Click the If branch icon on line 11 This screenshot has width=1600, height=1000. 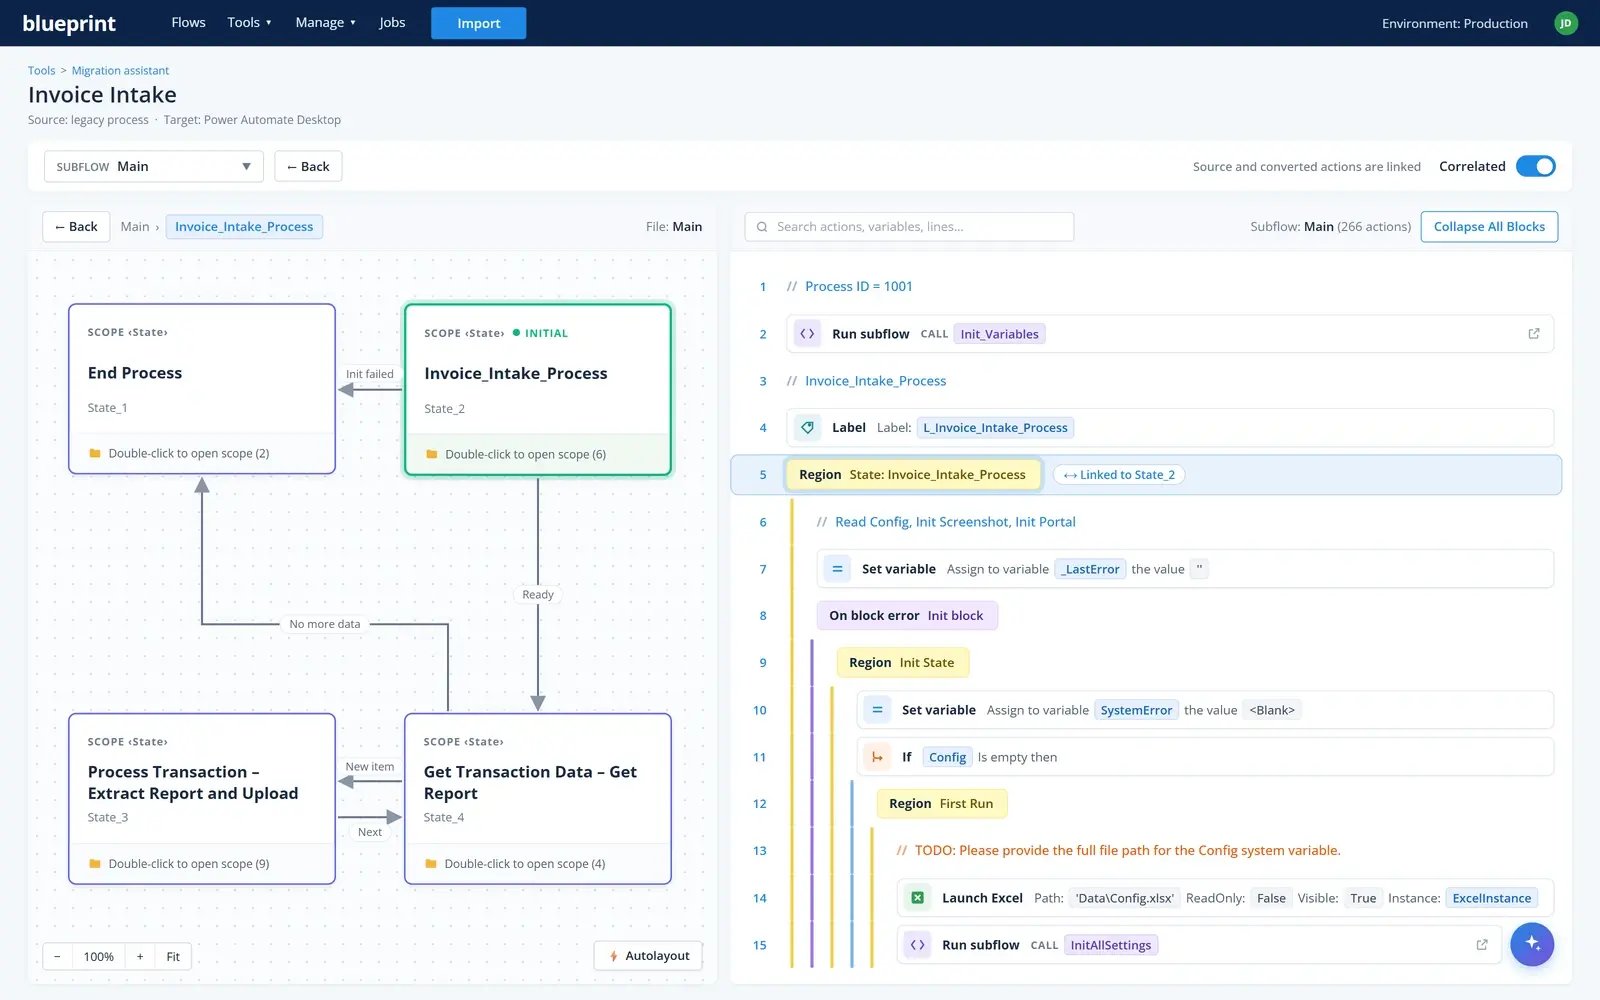[x=877, y=757]
